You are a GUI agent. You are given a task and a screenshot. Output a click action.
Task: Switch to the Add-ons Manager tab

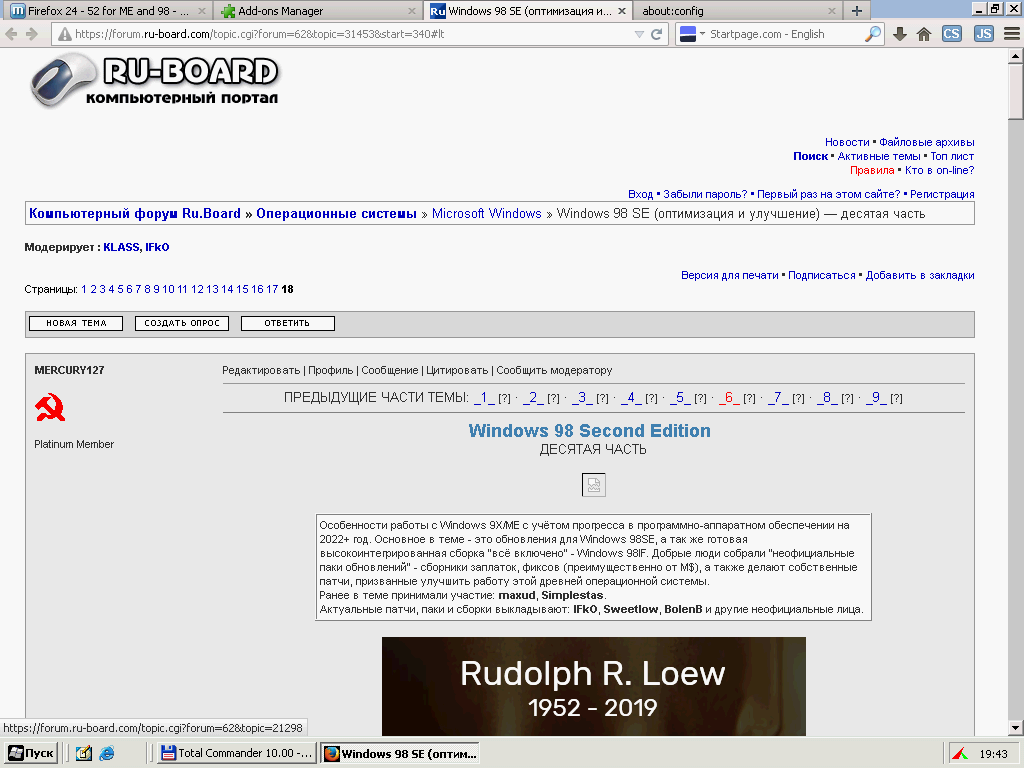pyautogui.click(x=317, y=10)
